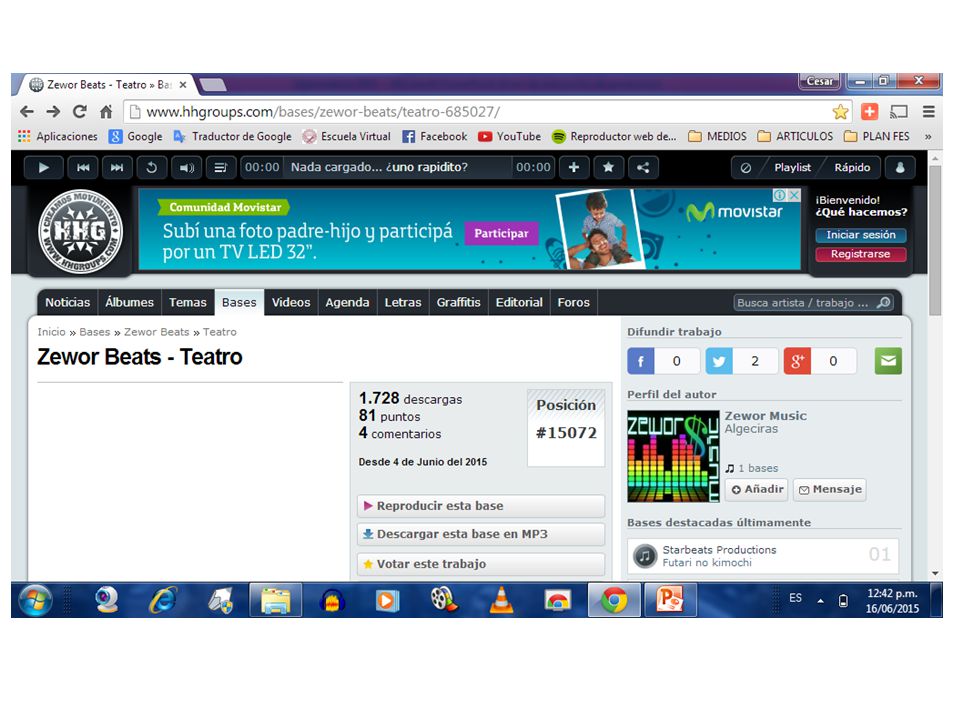
Task: Click Mensaje button on author profile
Action: click(x=830, y=489)
